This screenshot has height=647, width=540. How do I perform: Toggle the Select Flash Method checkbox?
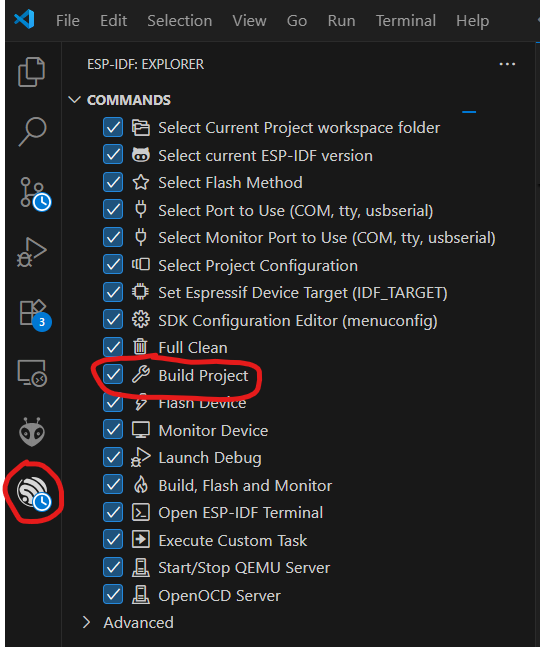click(113, 182)
